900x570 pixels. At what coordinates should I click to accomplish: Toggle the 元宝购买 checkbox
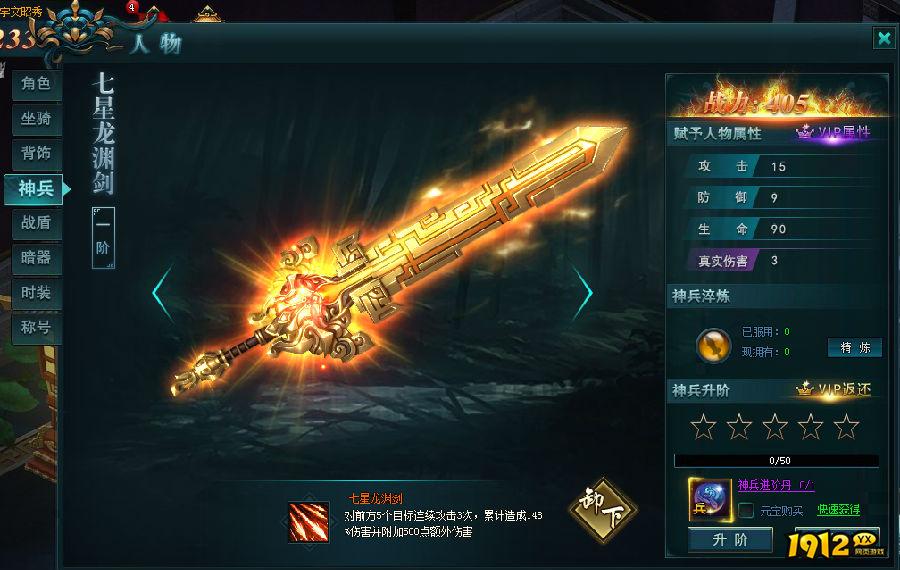746,510
